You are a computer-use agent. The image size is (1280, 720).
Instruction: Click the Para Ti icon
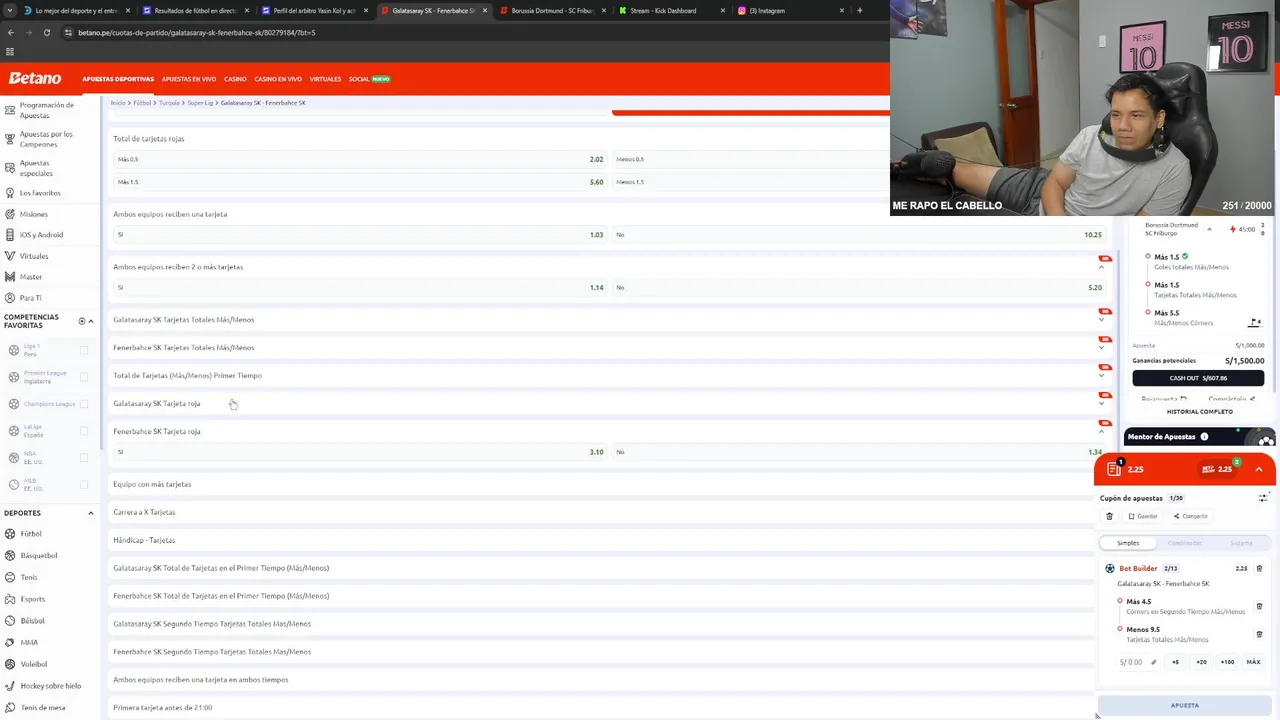point(10,297)
